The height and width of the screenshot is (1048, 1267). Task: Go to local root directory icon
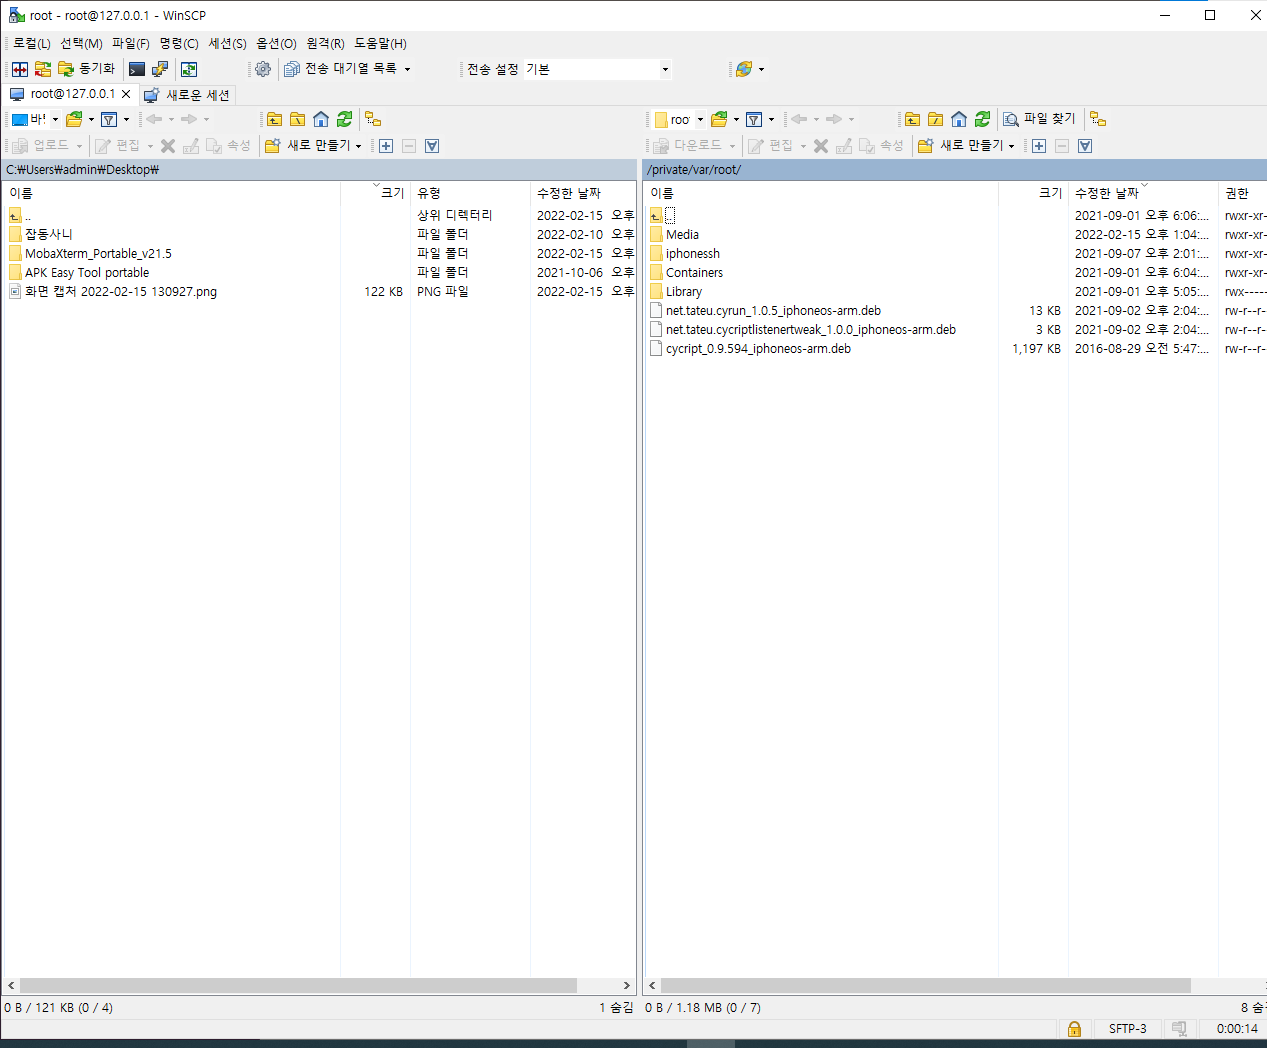coord(297,119)
